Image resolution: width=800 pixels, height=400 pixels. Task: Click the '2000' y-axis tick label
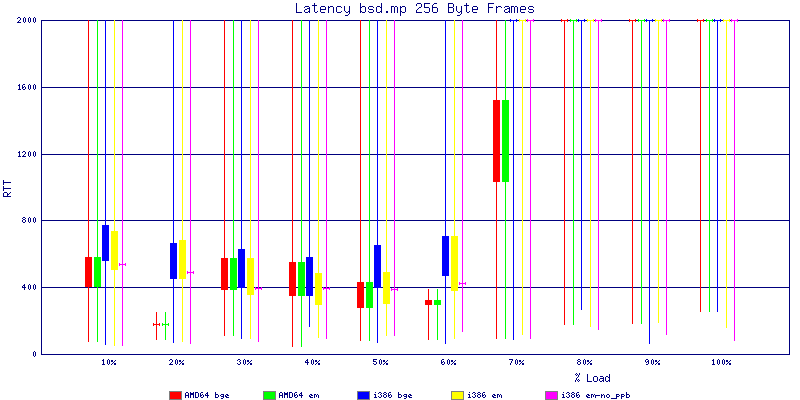26,20
